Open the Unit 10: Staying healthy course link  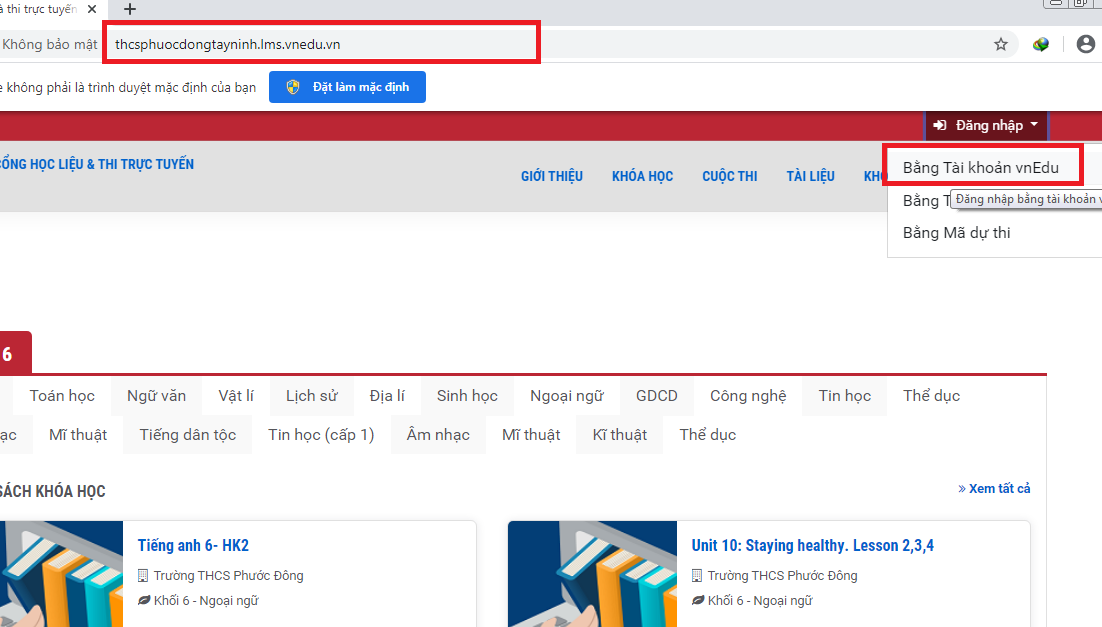coord(812,546)
